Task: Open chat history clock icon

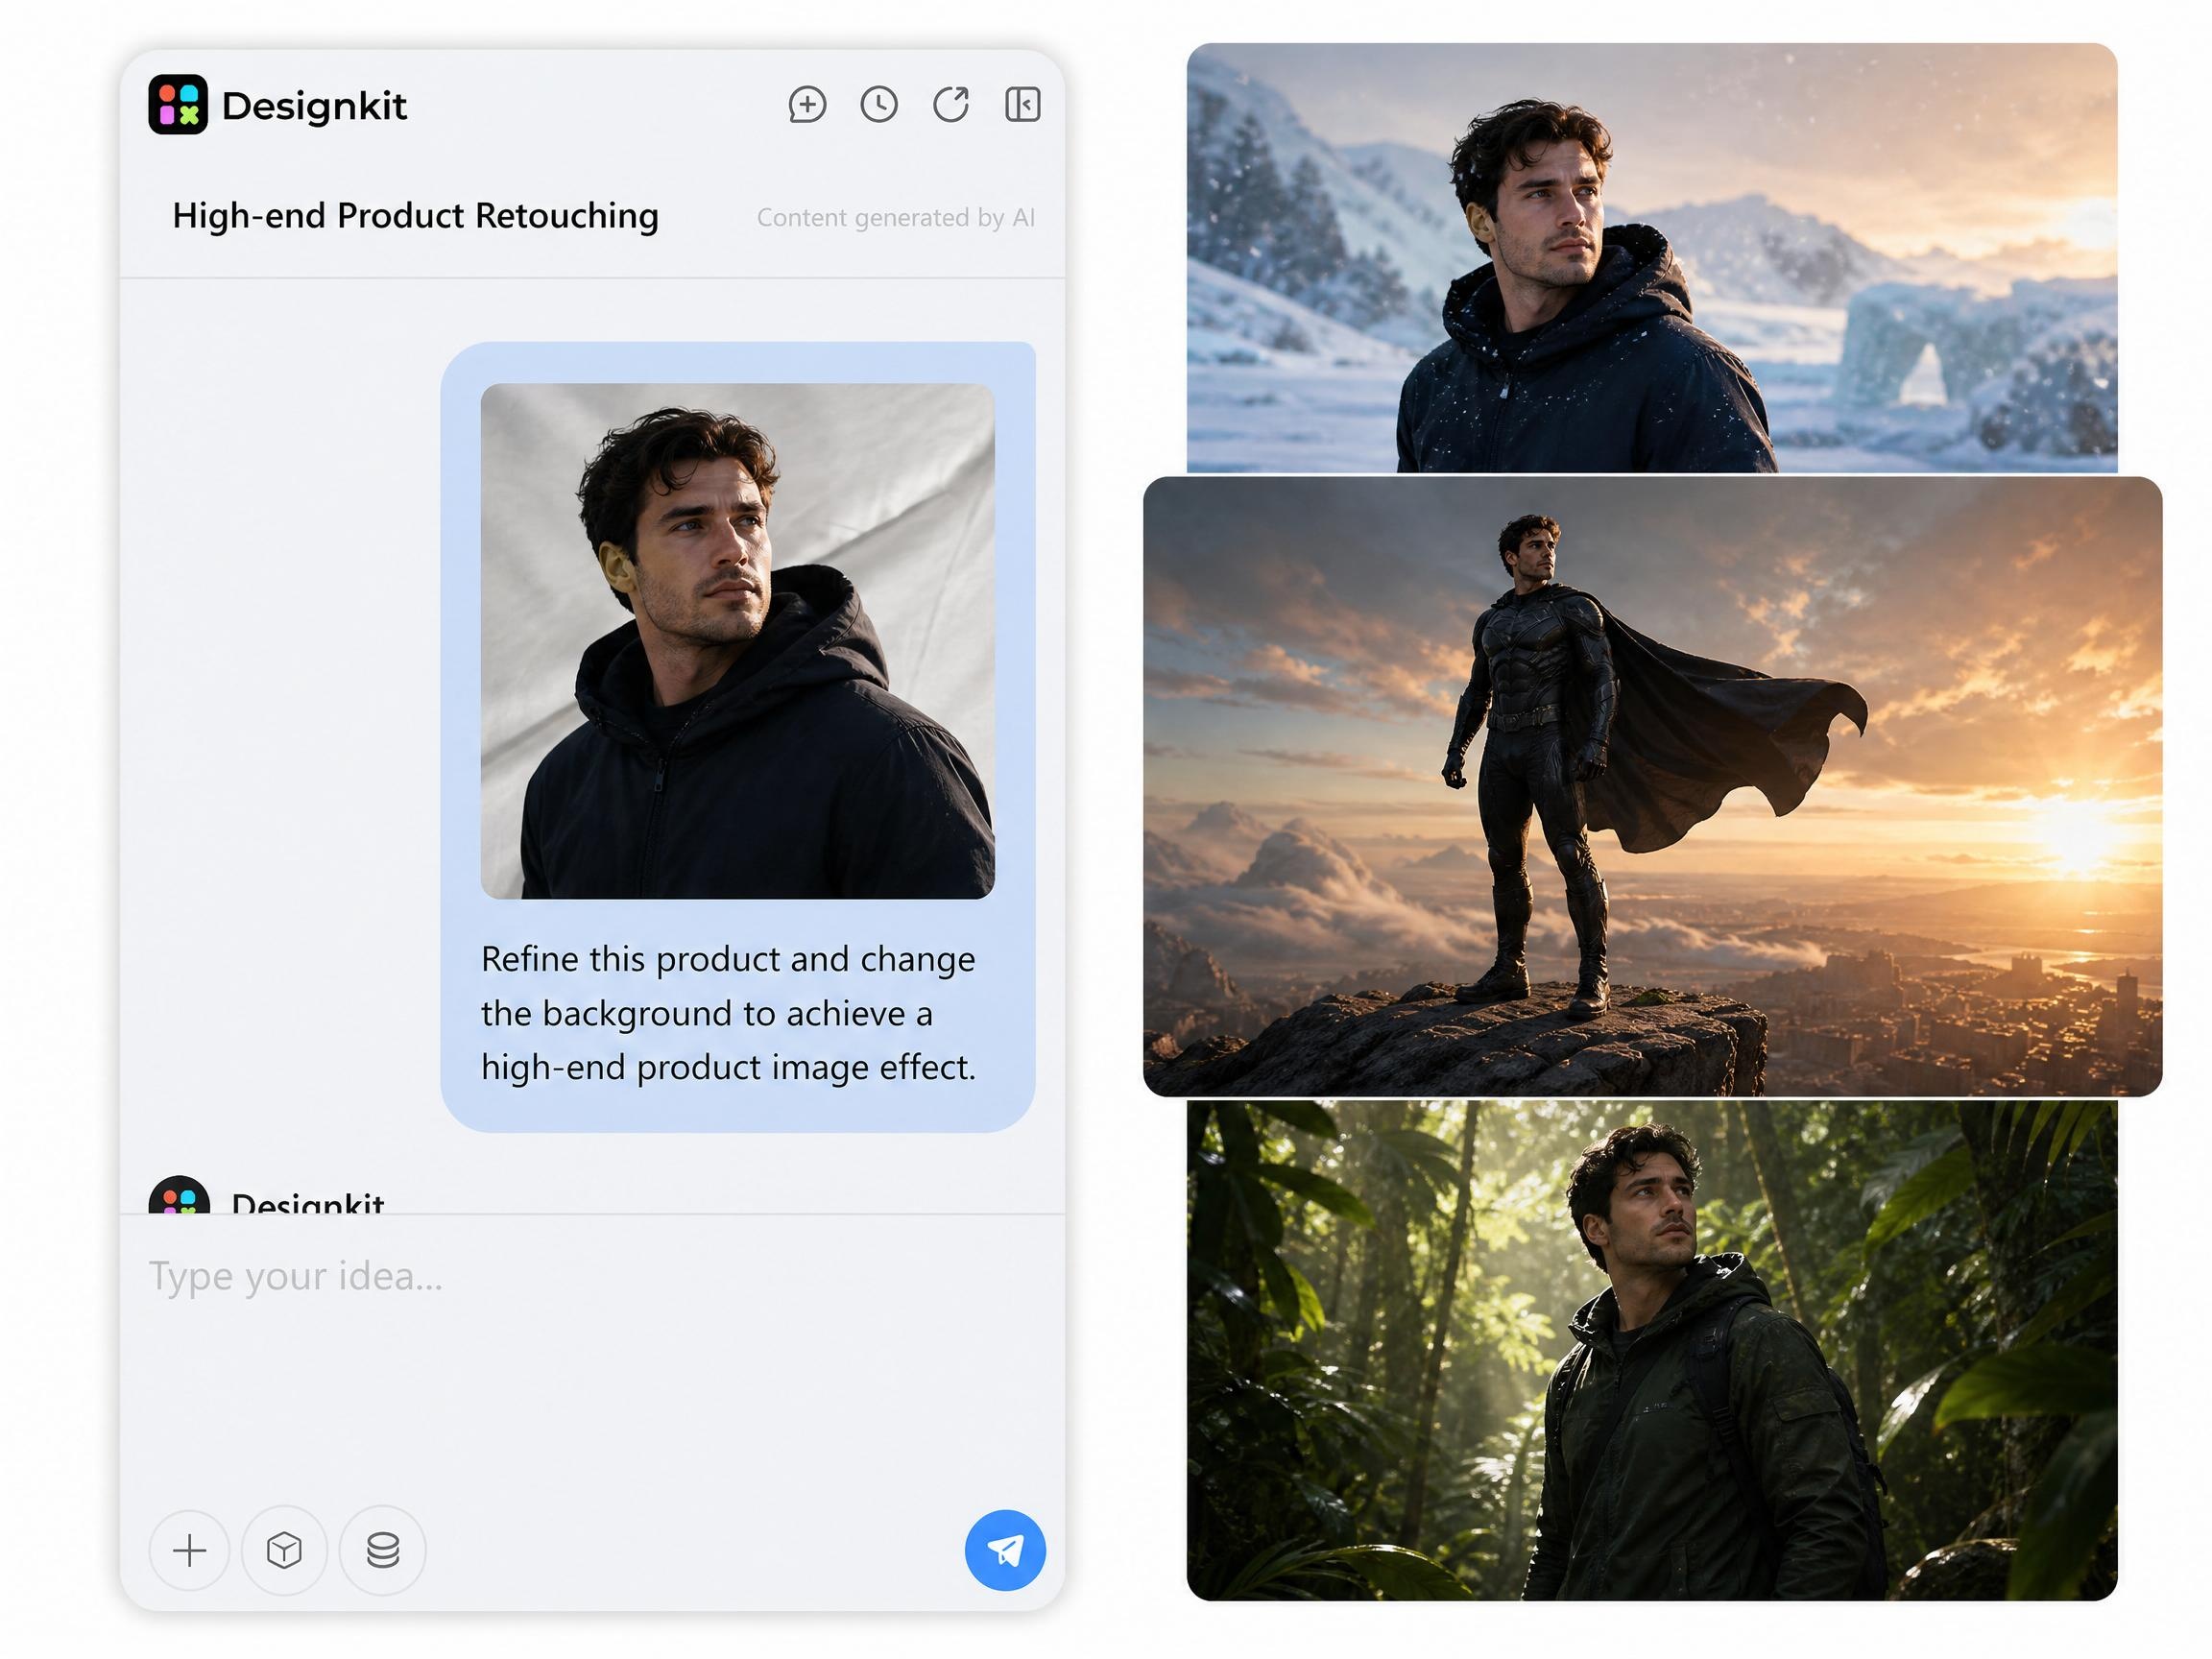Action: pos(879,104)
